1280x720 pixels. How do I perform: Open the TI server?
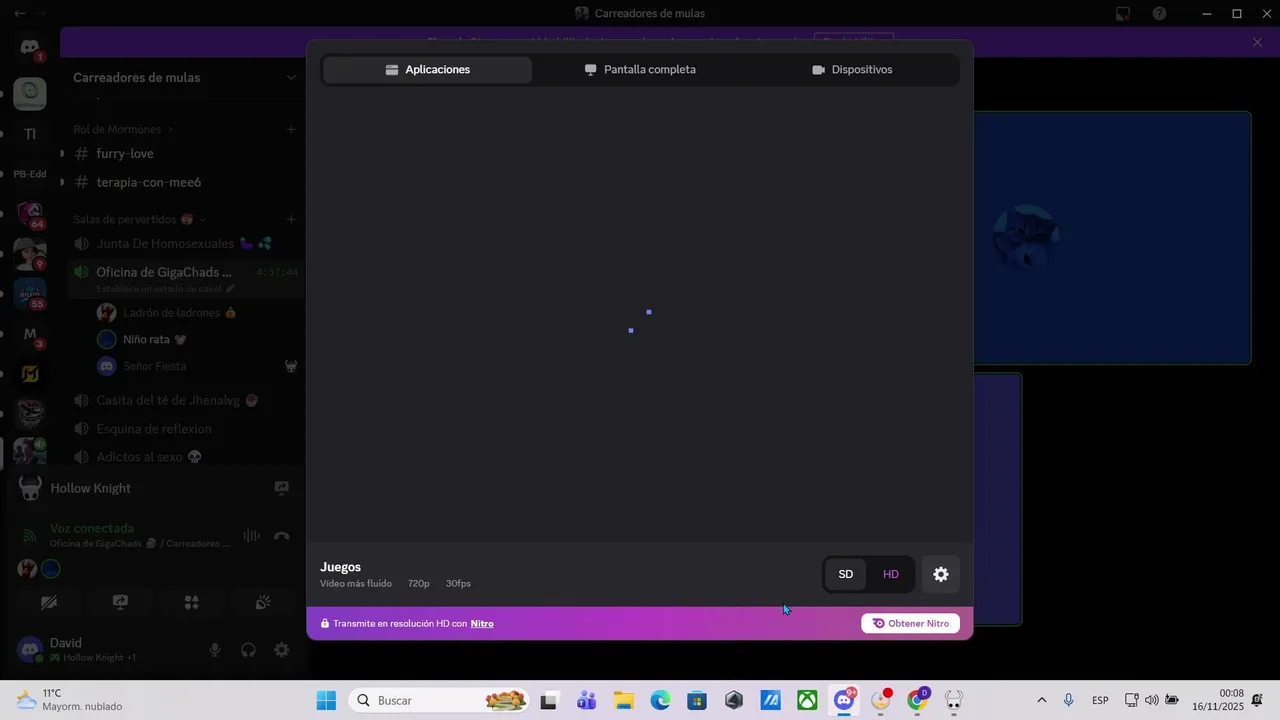[30, 134]
